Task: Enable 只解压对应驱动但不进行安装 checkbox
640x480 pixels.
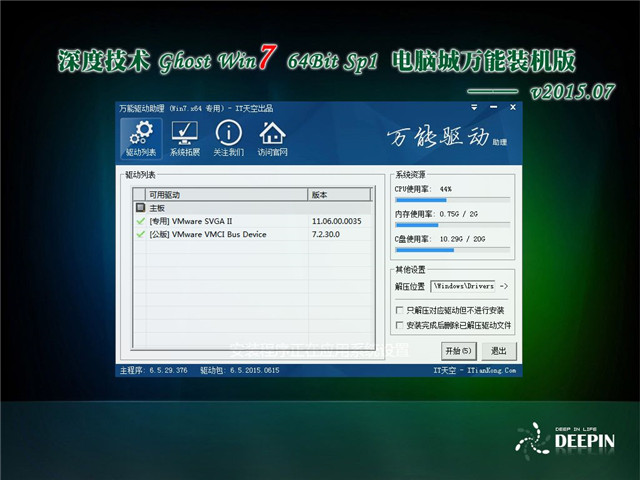Action: (x=400, y=310)
